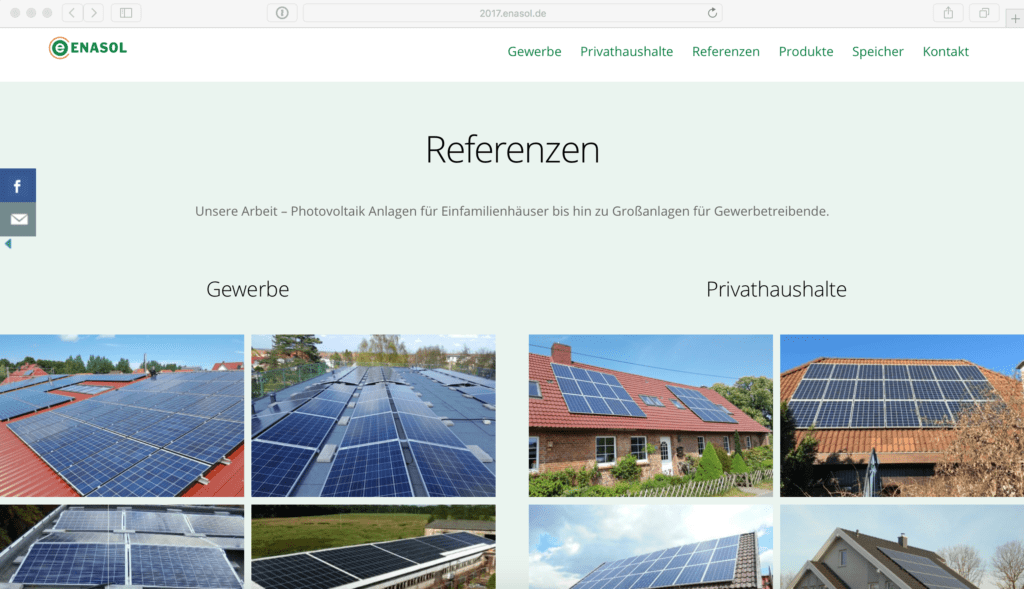
Task: Open the Privathaushalte navigation item
Action: click(x=626, y=52)
